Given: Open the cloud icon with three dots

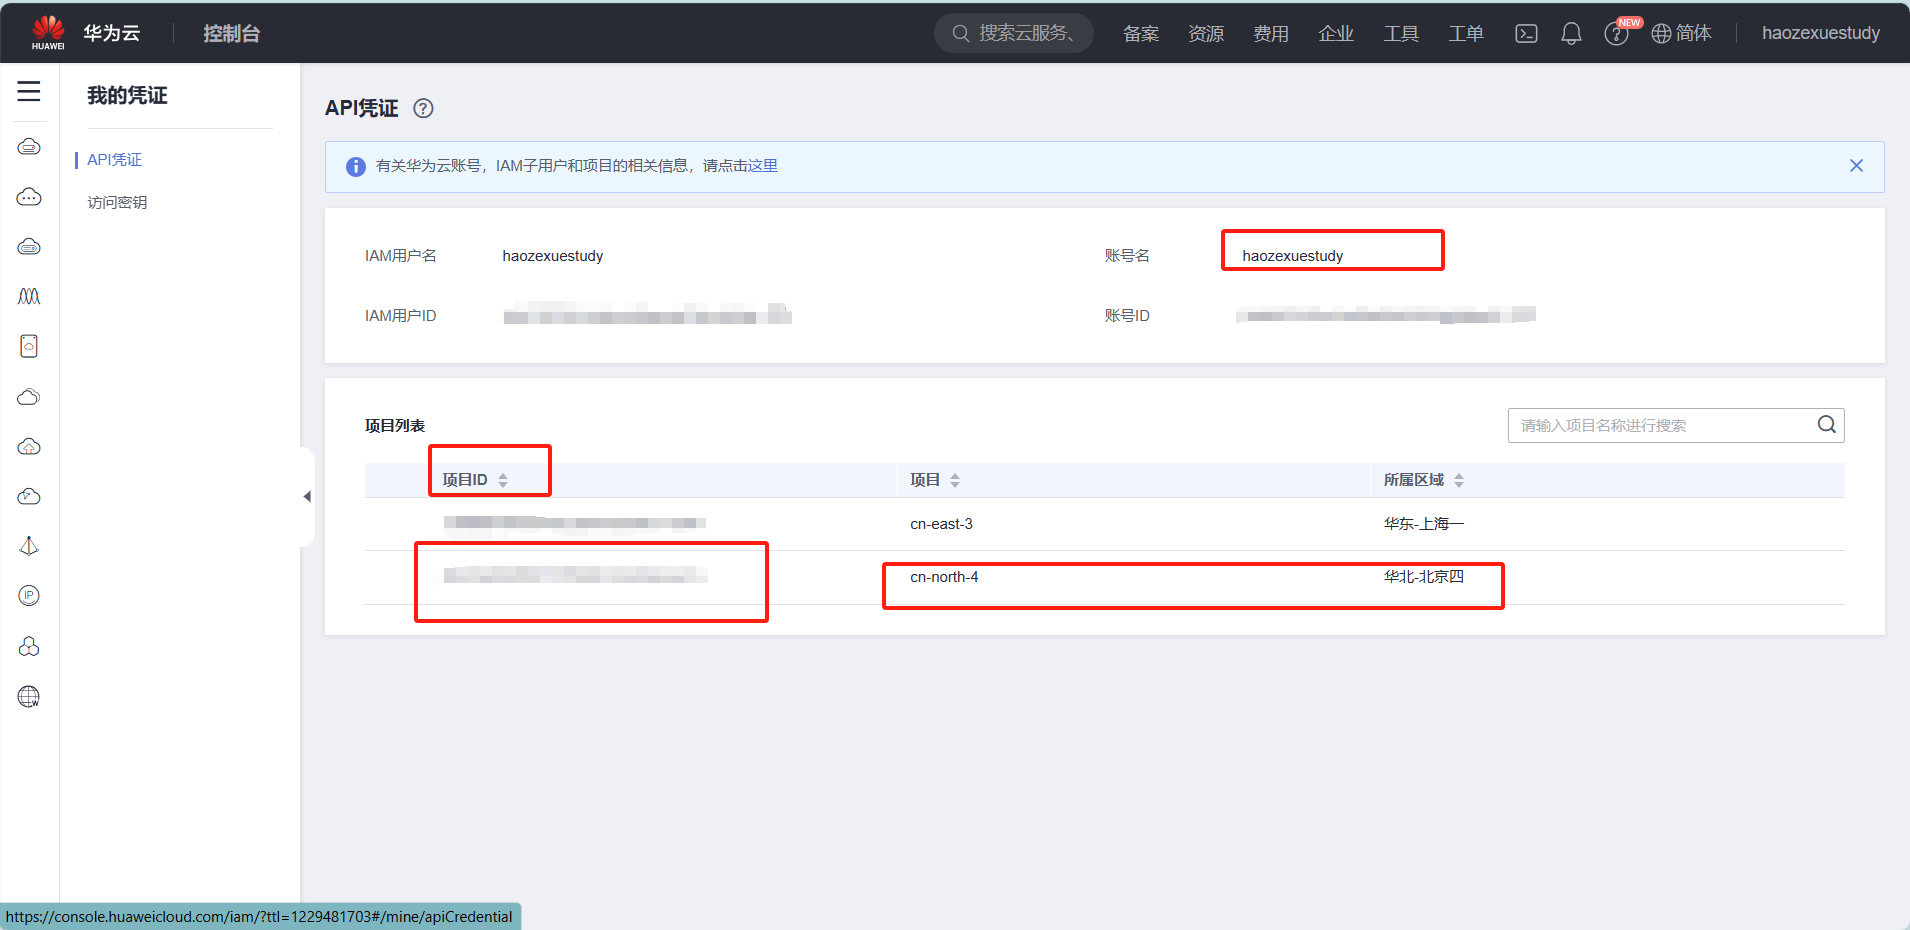Looking at the screenshot, I should click(29, 197).
